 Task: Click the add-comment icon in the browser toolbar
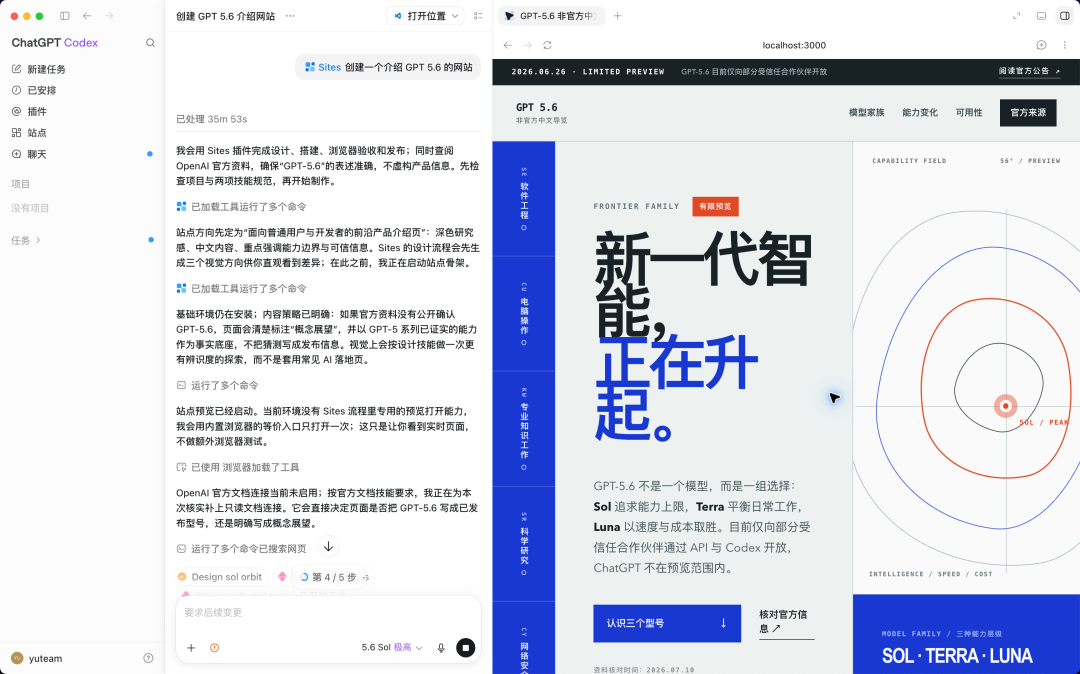click(1041, 45)
